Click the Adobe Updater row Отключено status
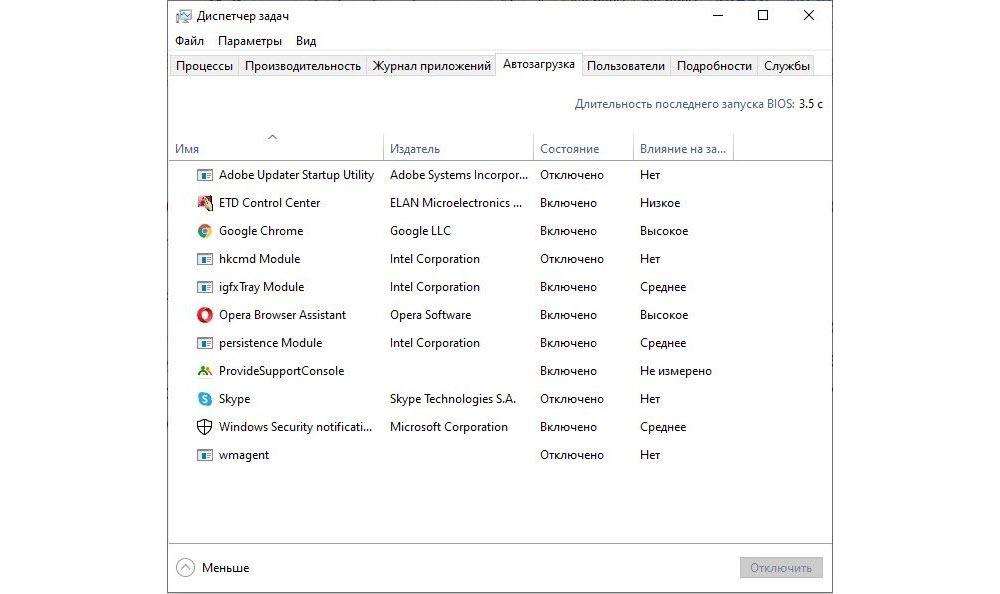 572,175
